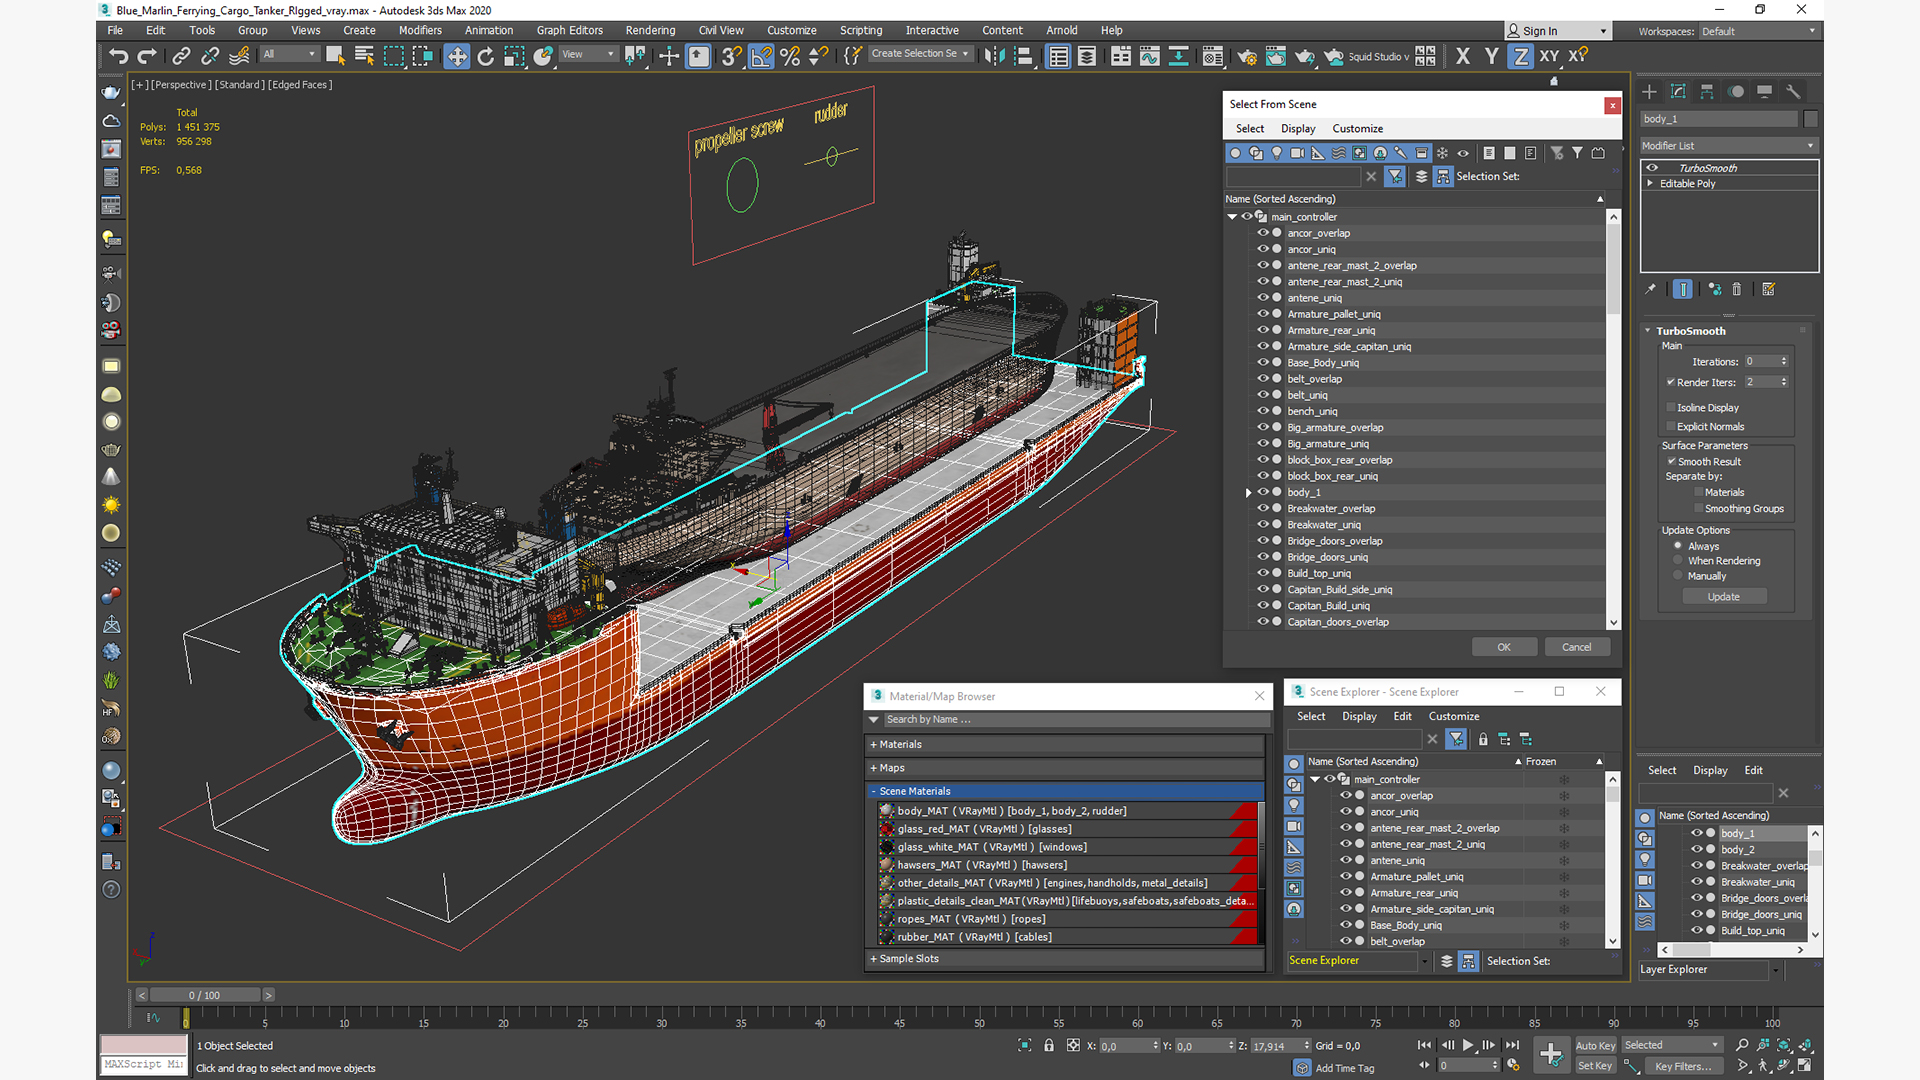Enable the Explicit Normals checkbox
This screenshot has width=1920, height=1080.
[1670, 426]
